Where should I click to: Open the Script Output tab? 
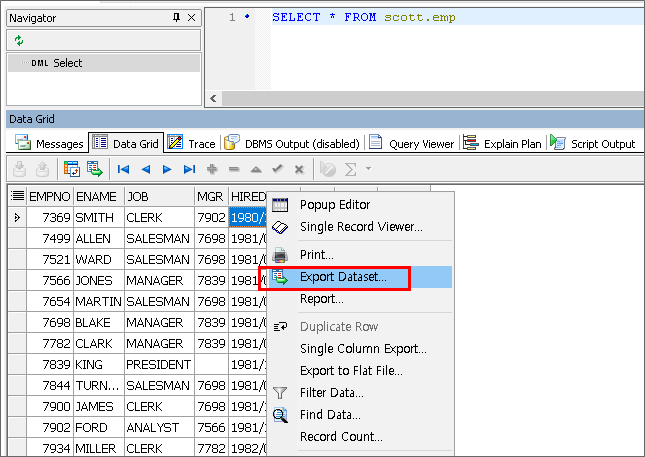tap(593, 144)
